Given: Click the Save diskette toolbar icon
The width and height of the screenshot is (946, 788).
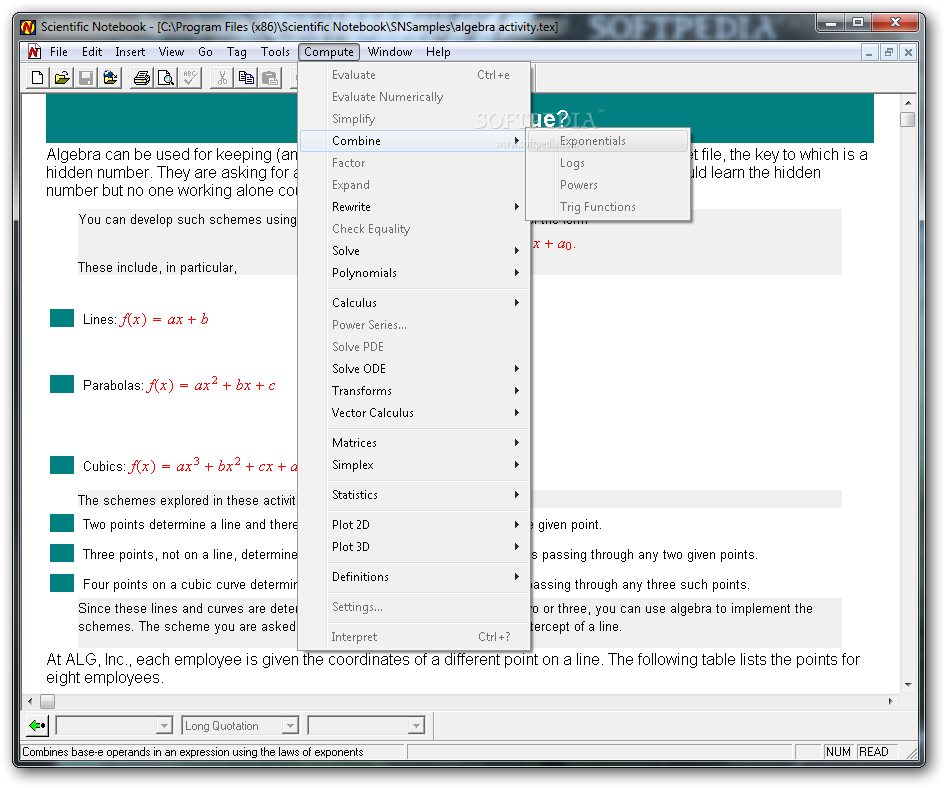Looking at the screenshot, I should pyautogui.click(x=86, y=78).
